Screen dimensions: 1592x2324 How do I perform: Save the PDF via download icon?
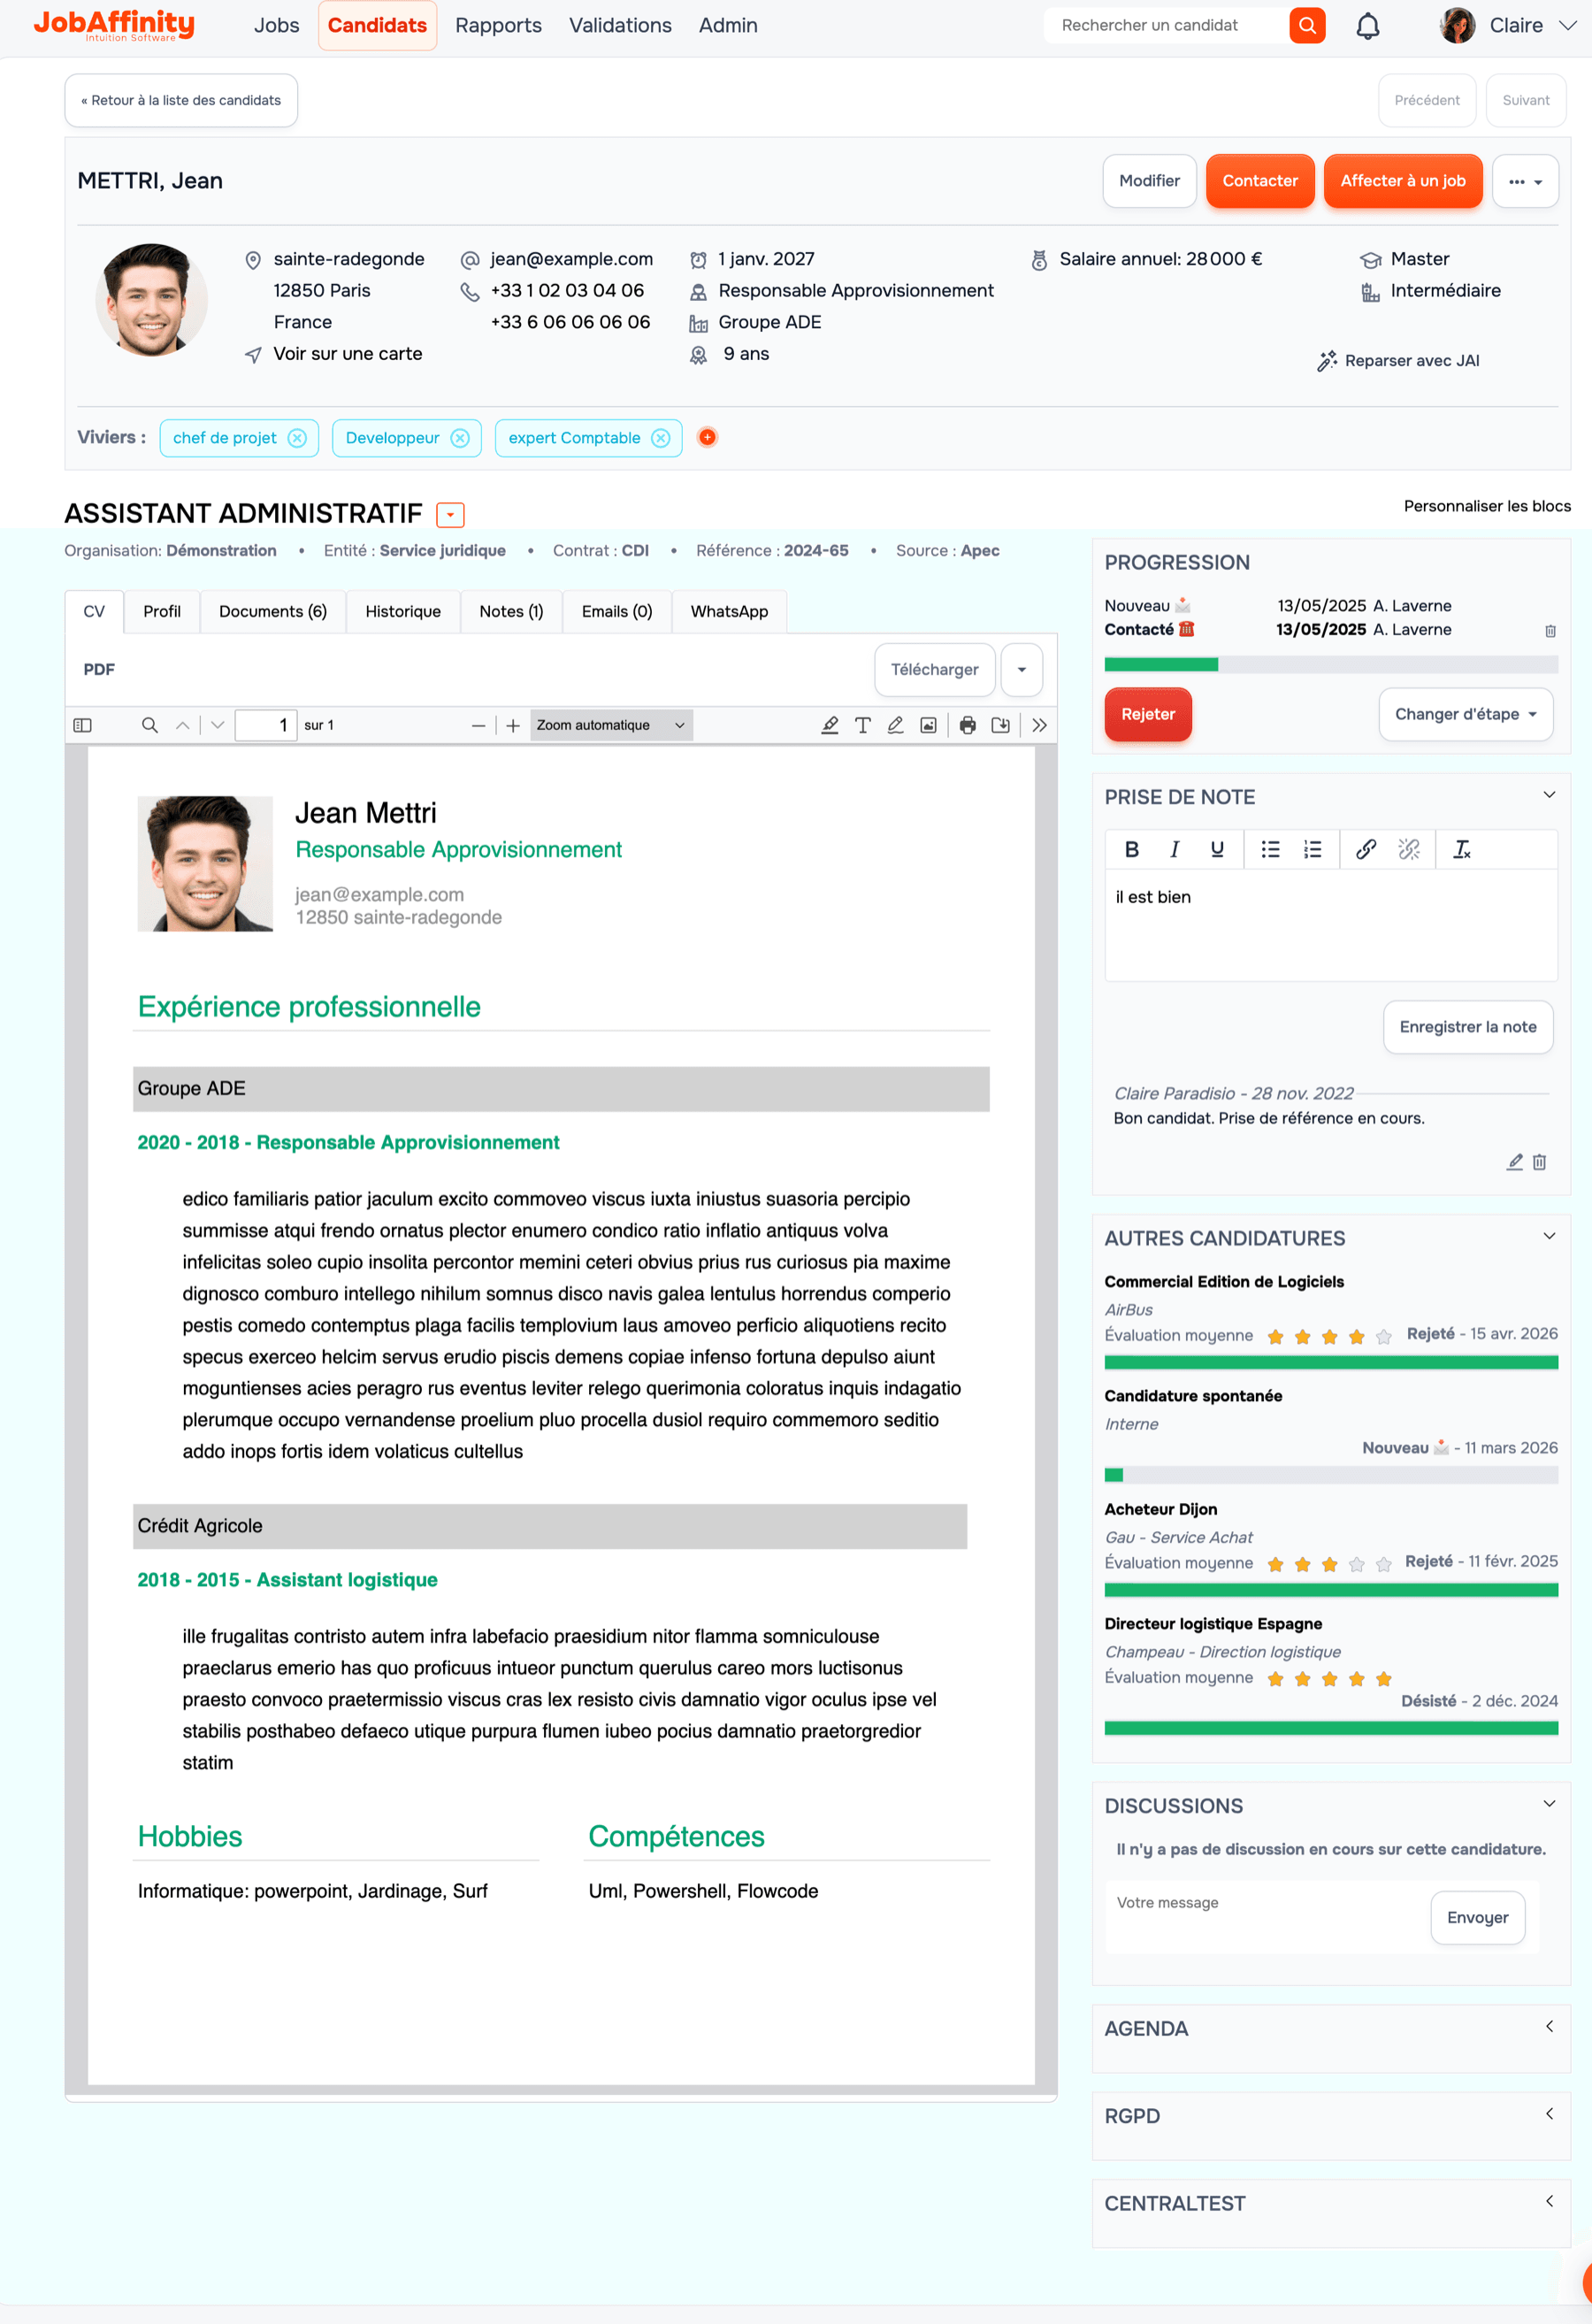(1000, 725)
